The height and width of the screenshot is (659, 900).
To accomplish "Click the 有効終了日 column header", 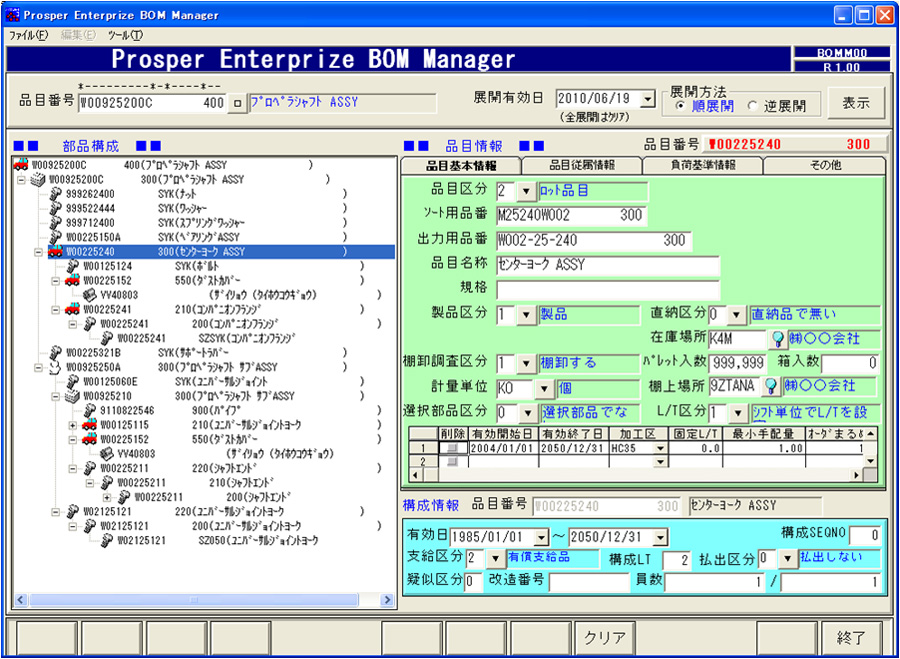I will [x=573, y=433].
